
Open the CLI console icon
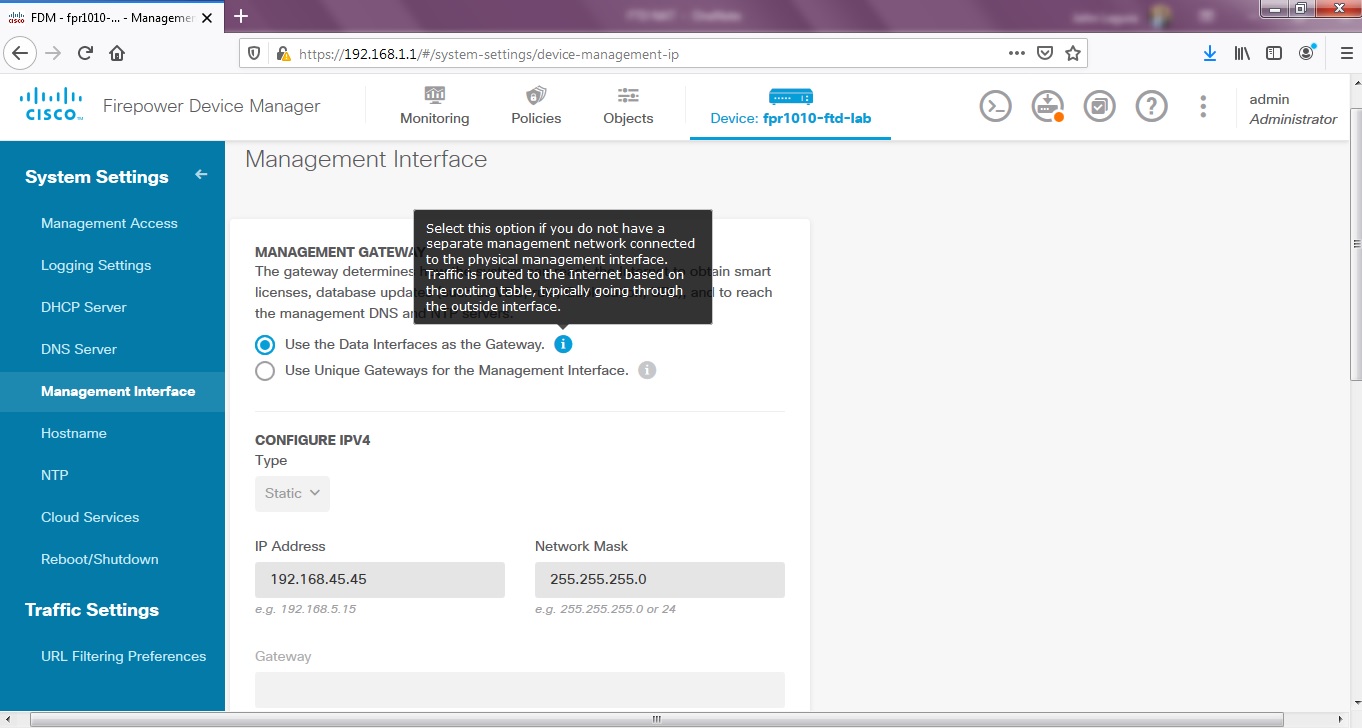pos(995,106)
